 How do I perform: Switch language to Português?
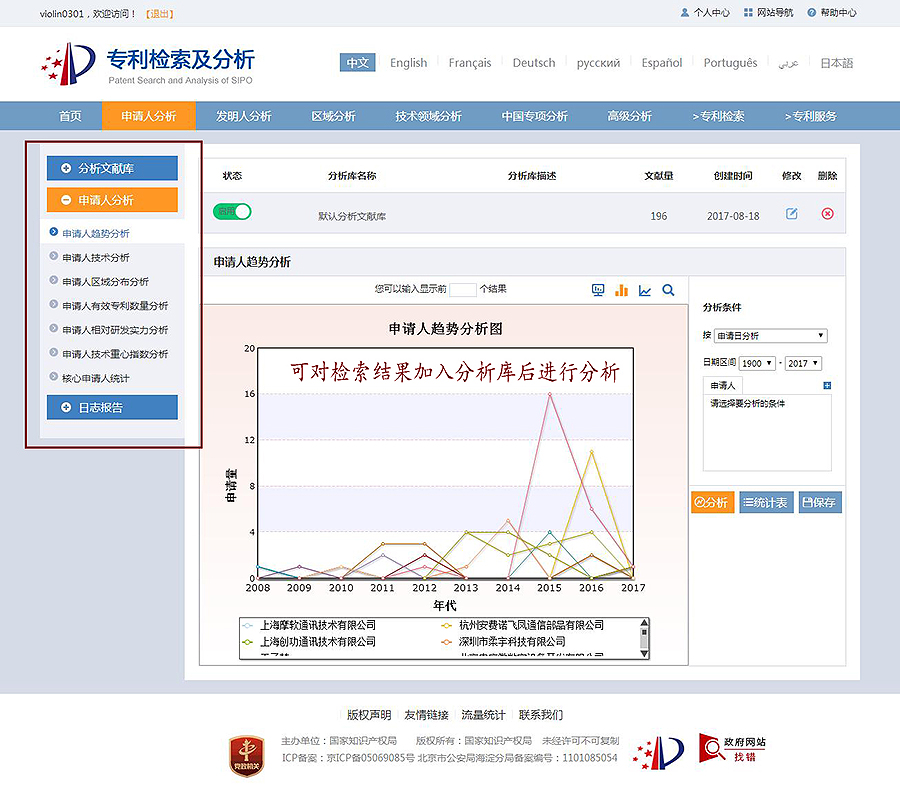(x=730, y=63)
